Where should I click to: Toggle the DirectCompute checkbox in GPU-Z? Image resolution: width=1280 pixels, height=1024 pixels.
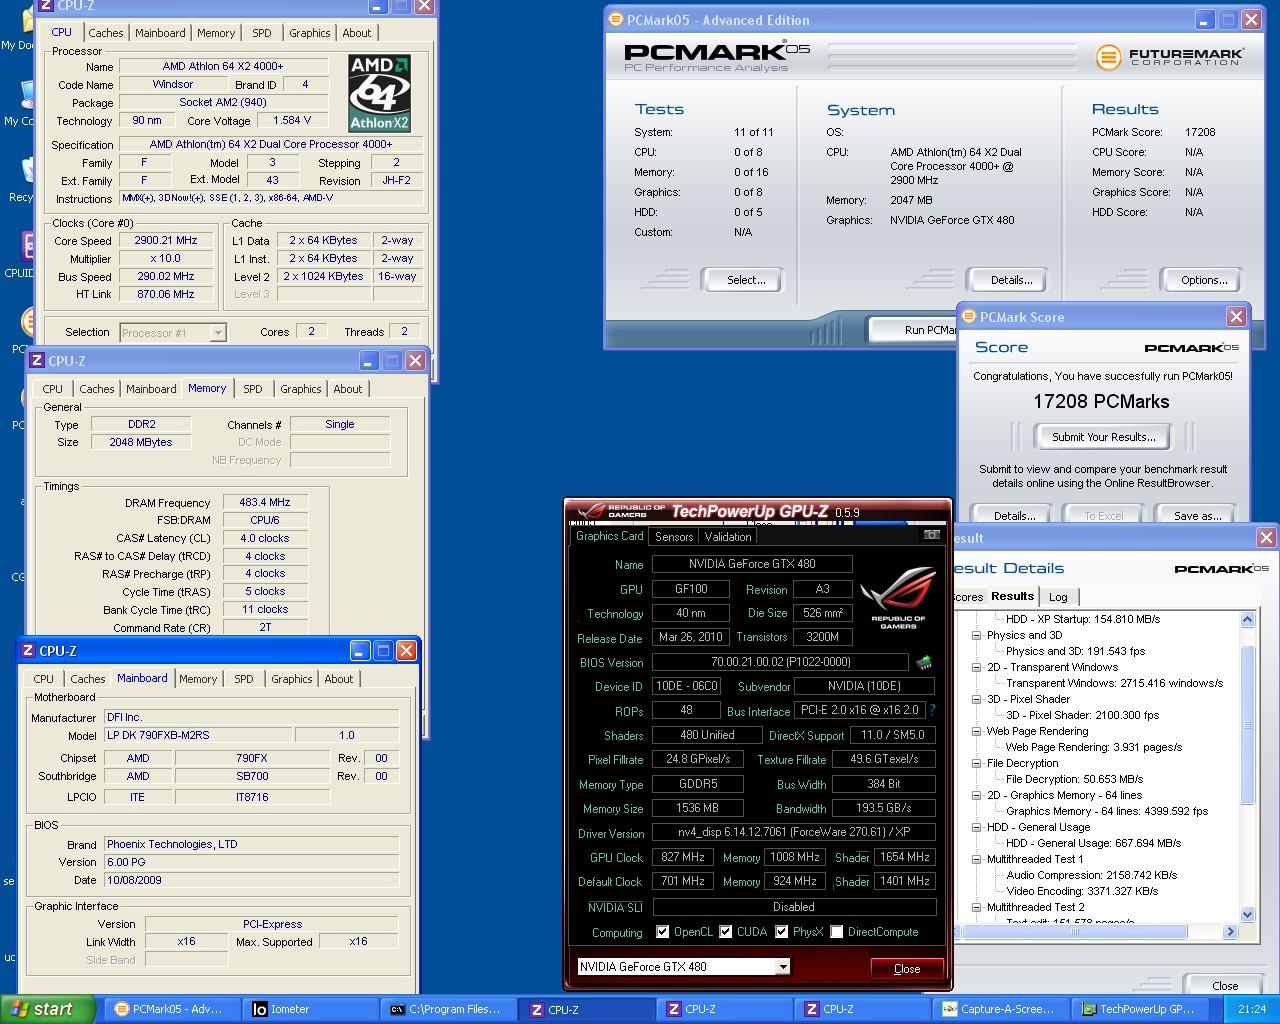(x=837, y=932)
